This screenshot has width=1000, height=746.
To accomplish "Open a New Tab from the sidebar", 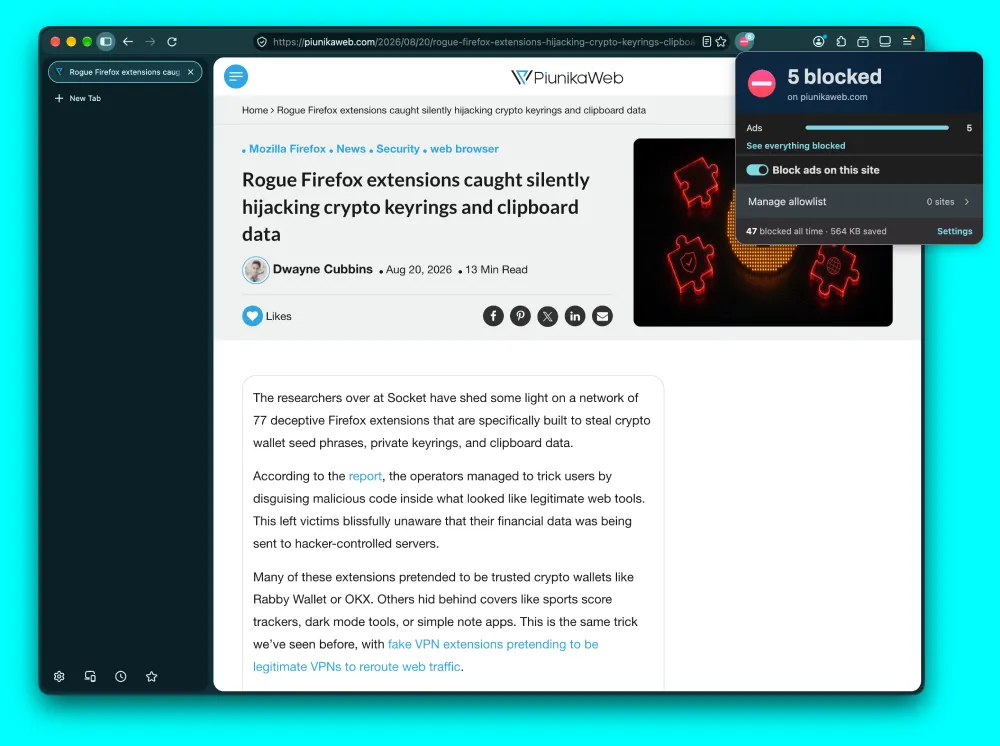I will (x=78, y=98).
